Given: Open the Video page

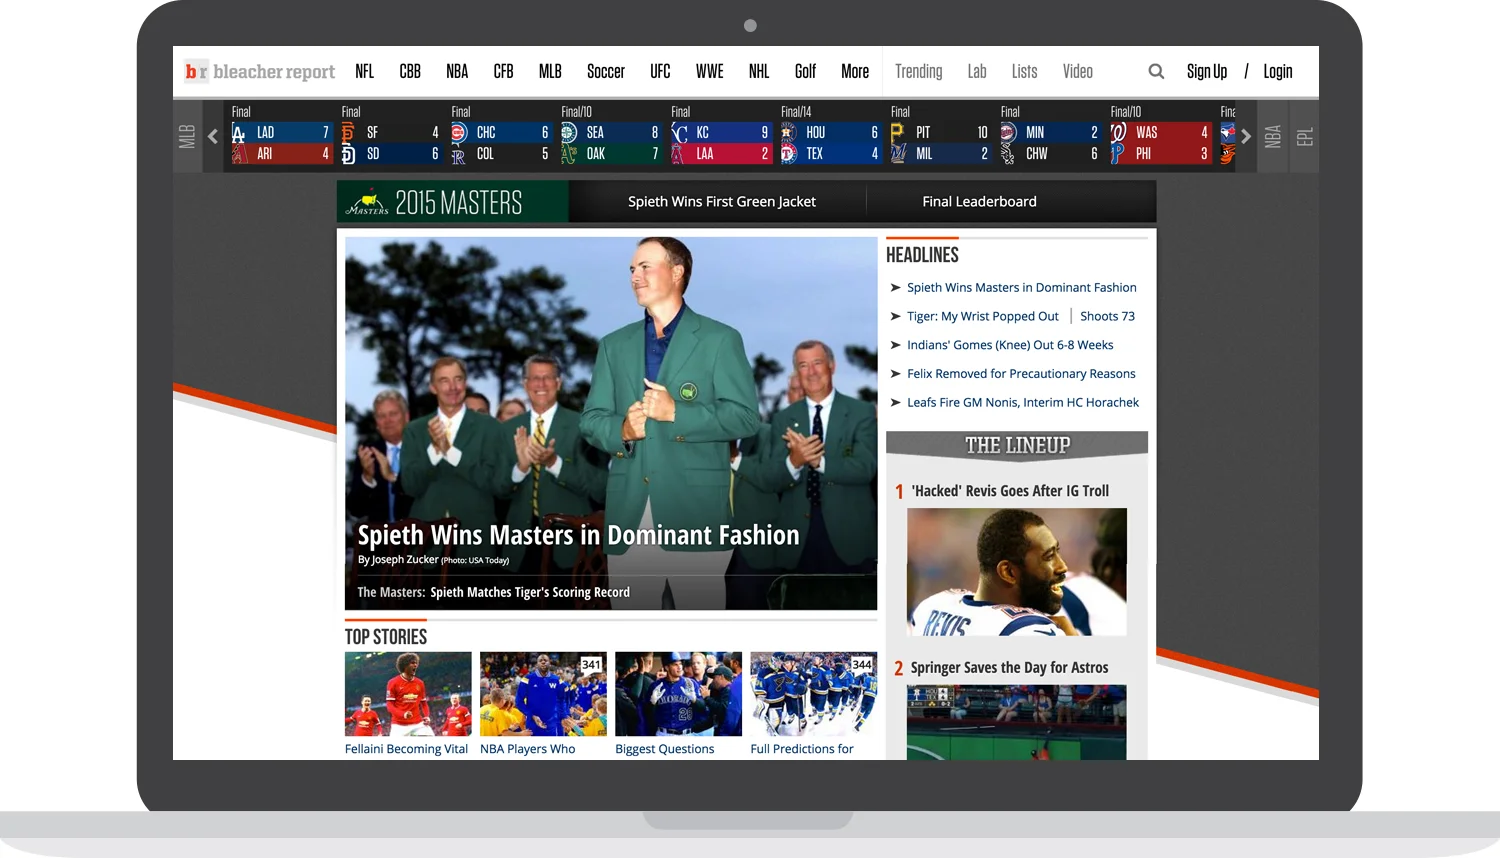Looking at the screenshot, I should point(1078,71).
